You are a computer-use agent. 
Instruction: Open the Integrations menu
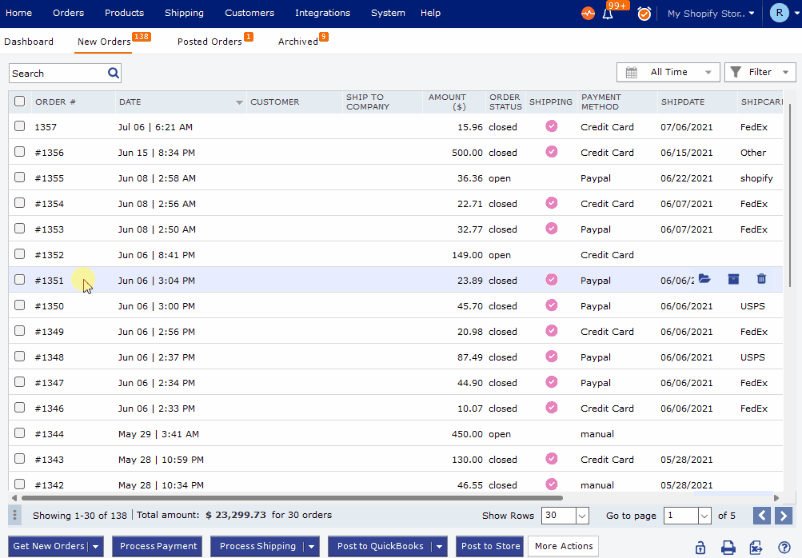pos(322,13)
